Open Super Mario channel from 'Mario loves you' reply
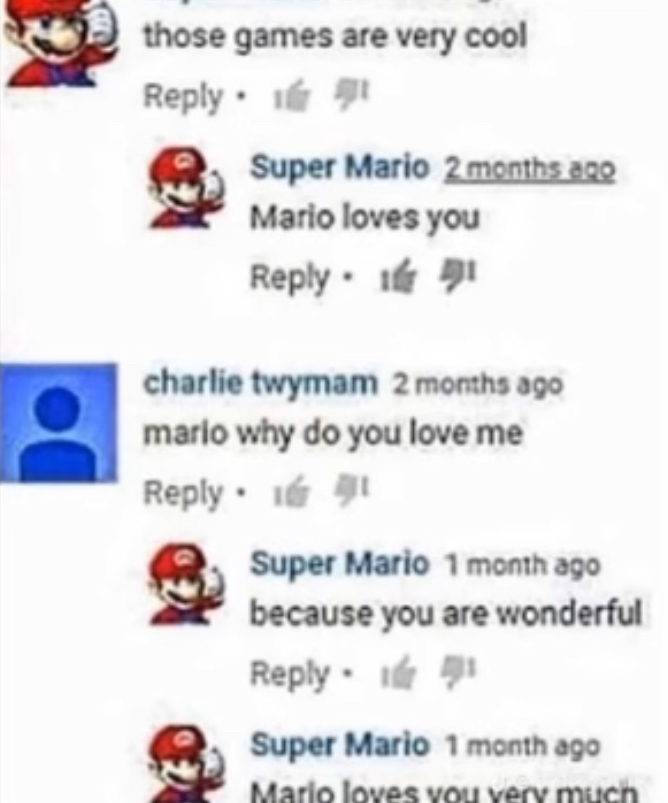This screenshot has width=668, height=803. [x=339, y=167]
